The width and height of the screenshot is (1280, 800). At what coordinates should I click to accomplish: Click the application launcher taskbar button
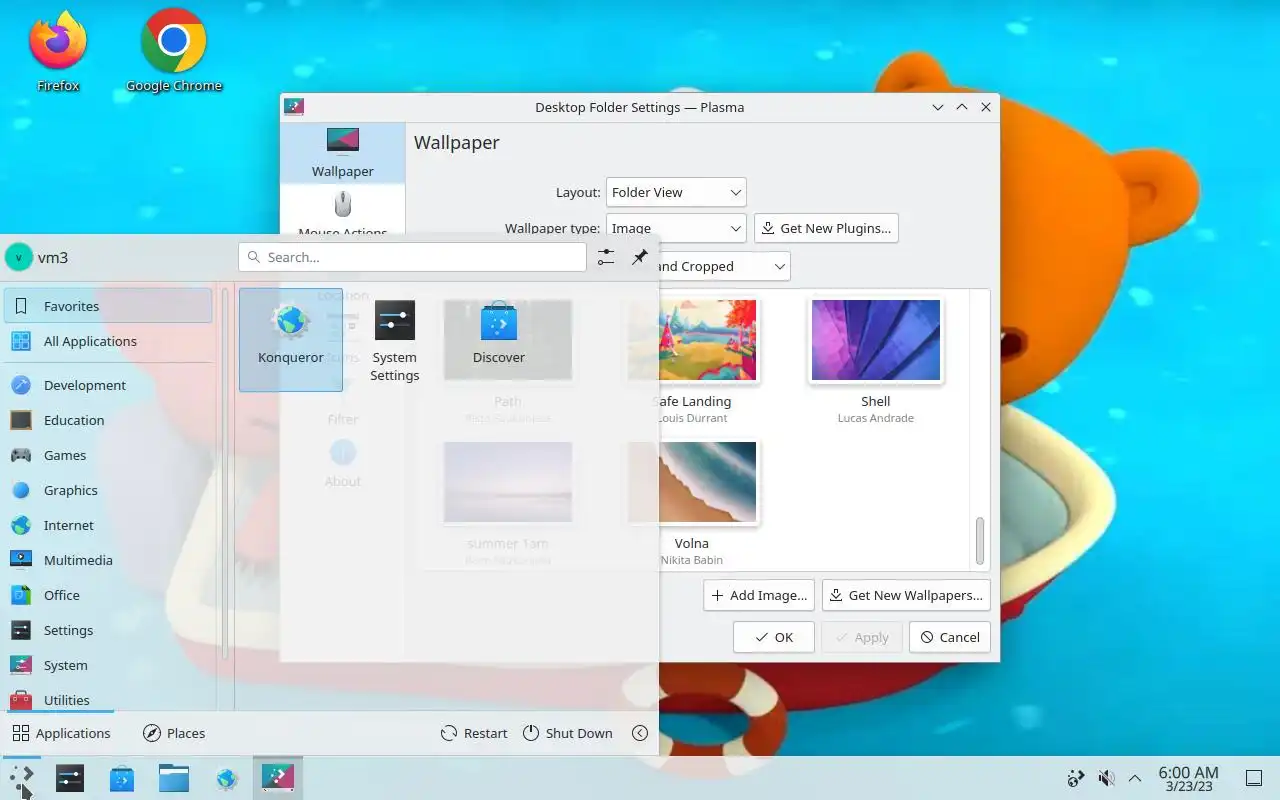22,778
